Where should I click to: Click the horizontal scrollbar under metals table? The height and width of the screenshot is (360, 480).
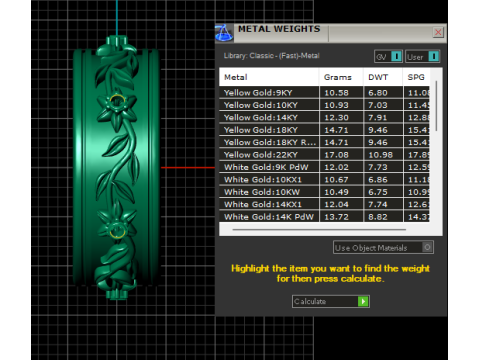tap(319, 229)
